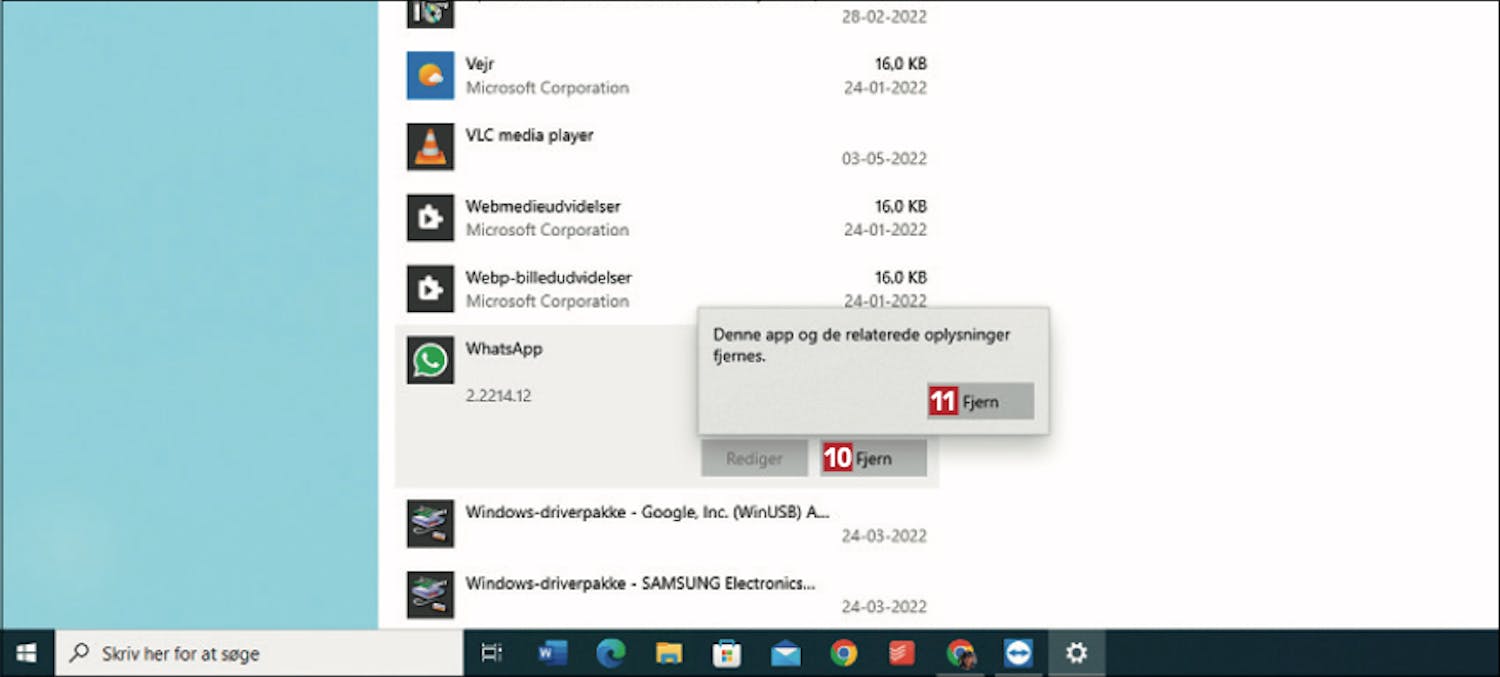The width and height of the screenshot is (1500, 677).
Task: Click the WhatsApp version number 2.2214.12
Action: click(498, 396)
